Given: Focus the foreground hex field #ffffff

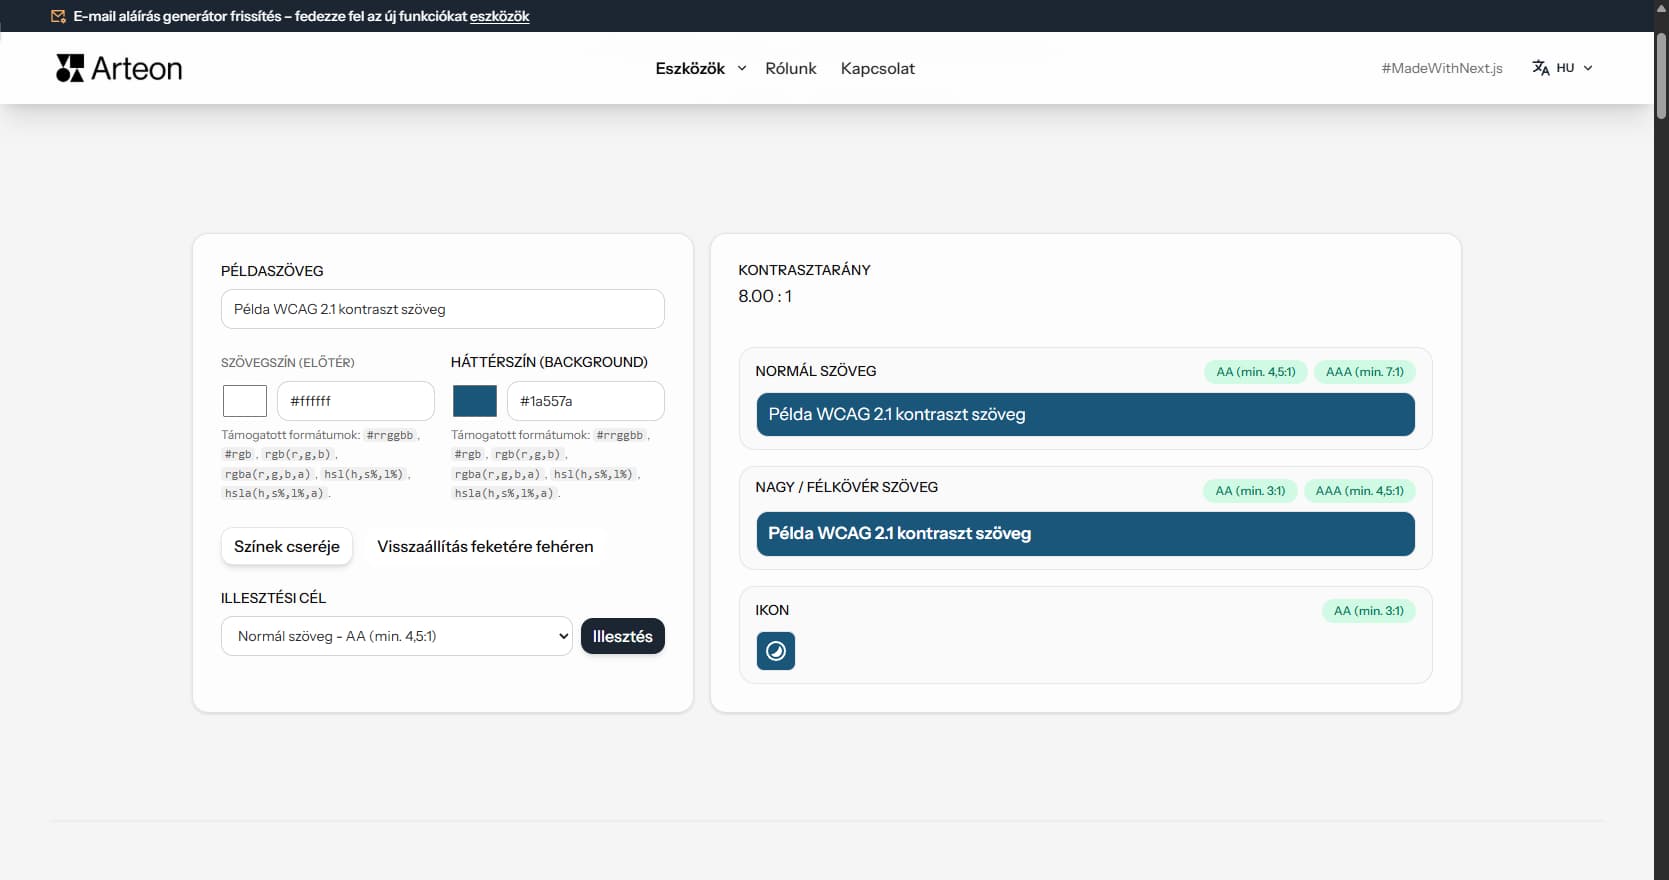Looking at the screenshot, I should pyautogui.click(x=355, y=401).
